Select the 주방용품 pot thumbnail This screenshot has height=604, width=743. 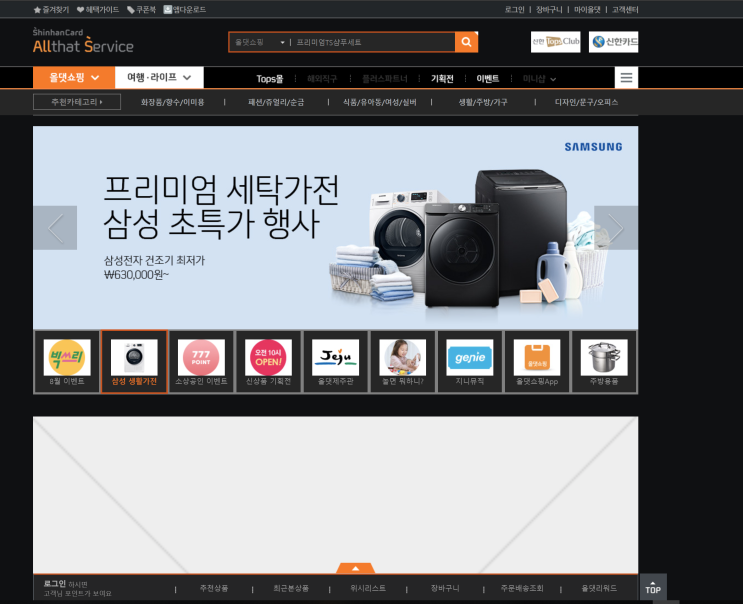(604, 362)
